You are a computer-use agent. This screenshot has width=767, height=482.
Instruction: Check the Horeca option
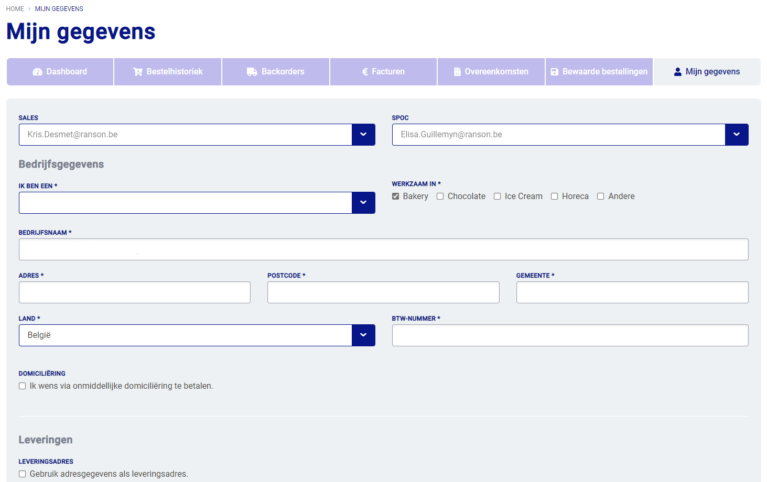(553, 196)
